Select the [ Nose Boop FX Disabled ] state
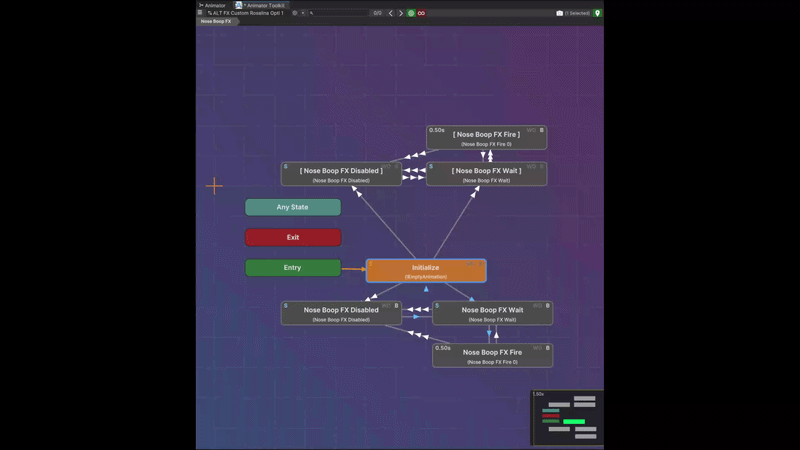The height and width of the screenshot is (450, 800). 341,174
